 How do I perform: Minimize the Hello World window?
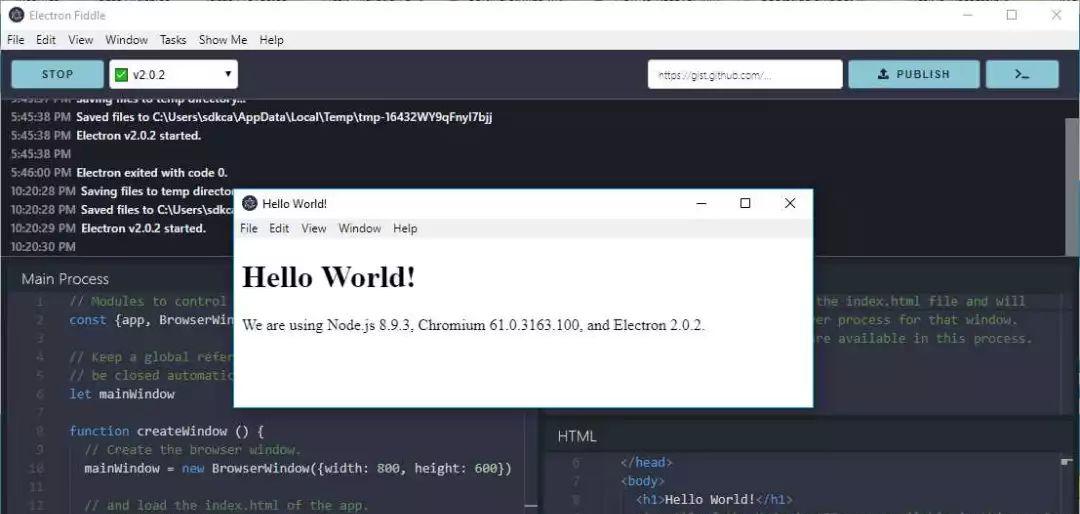coord(701,203)
